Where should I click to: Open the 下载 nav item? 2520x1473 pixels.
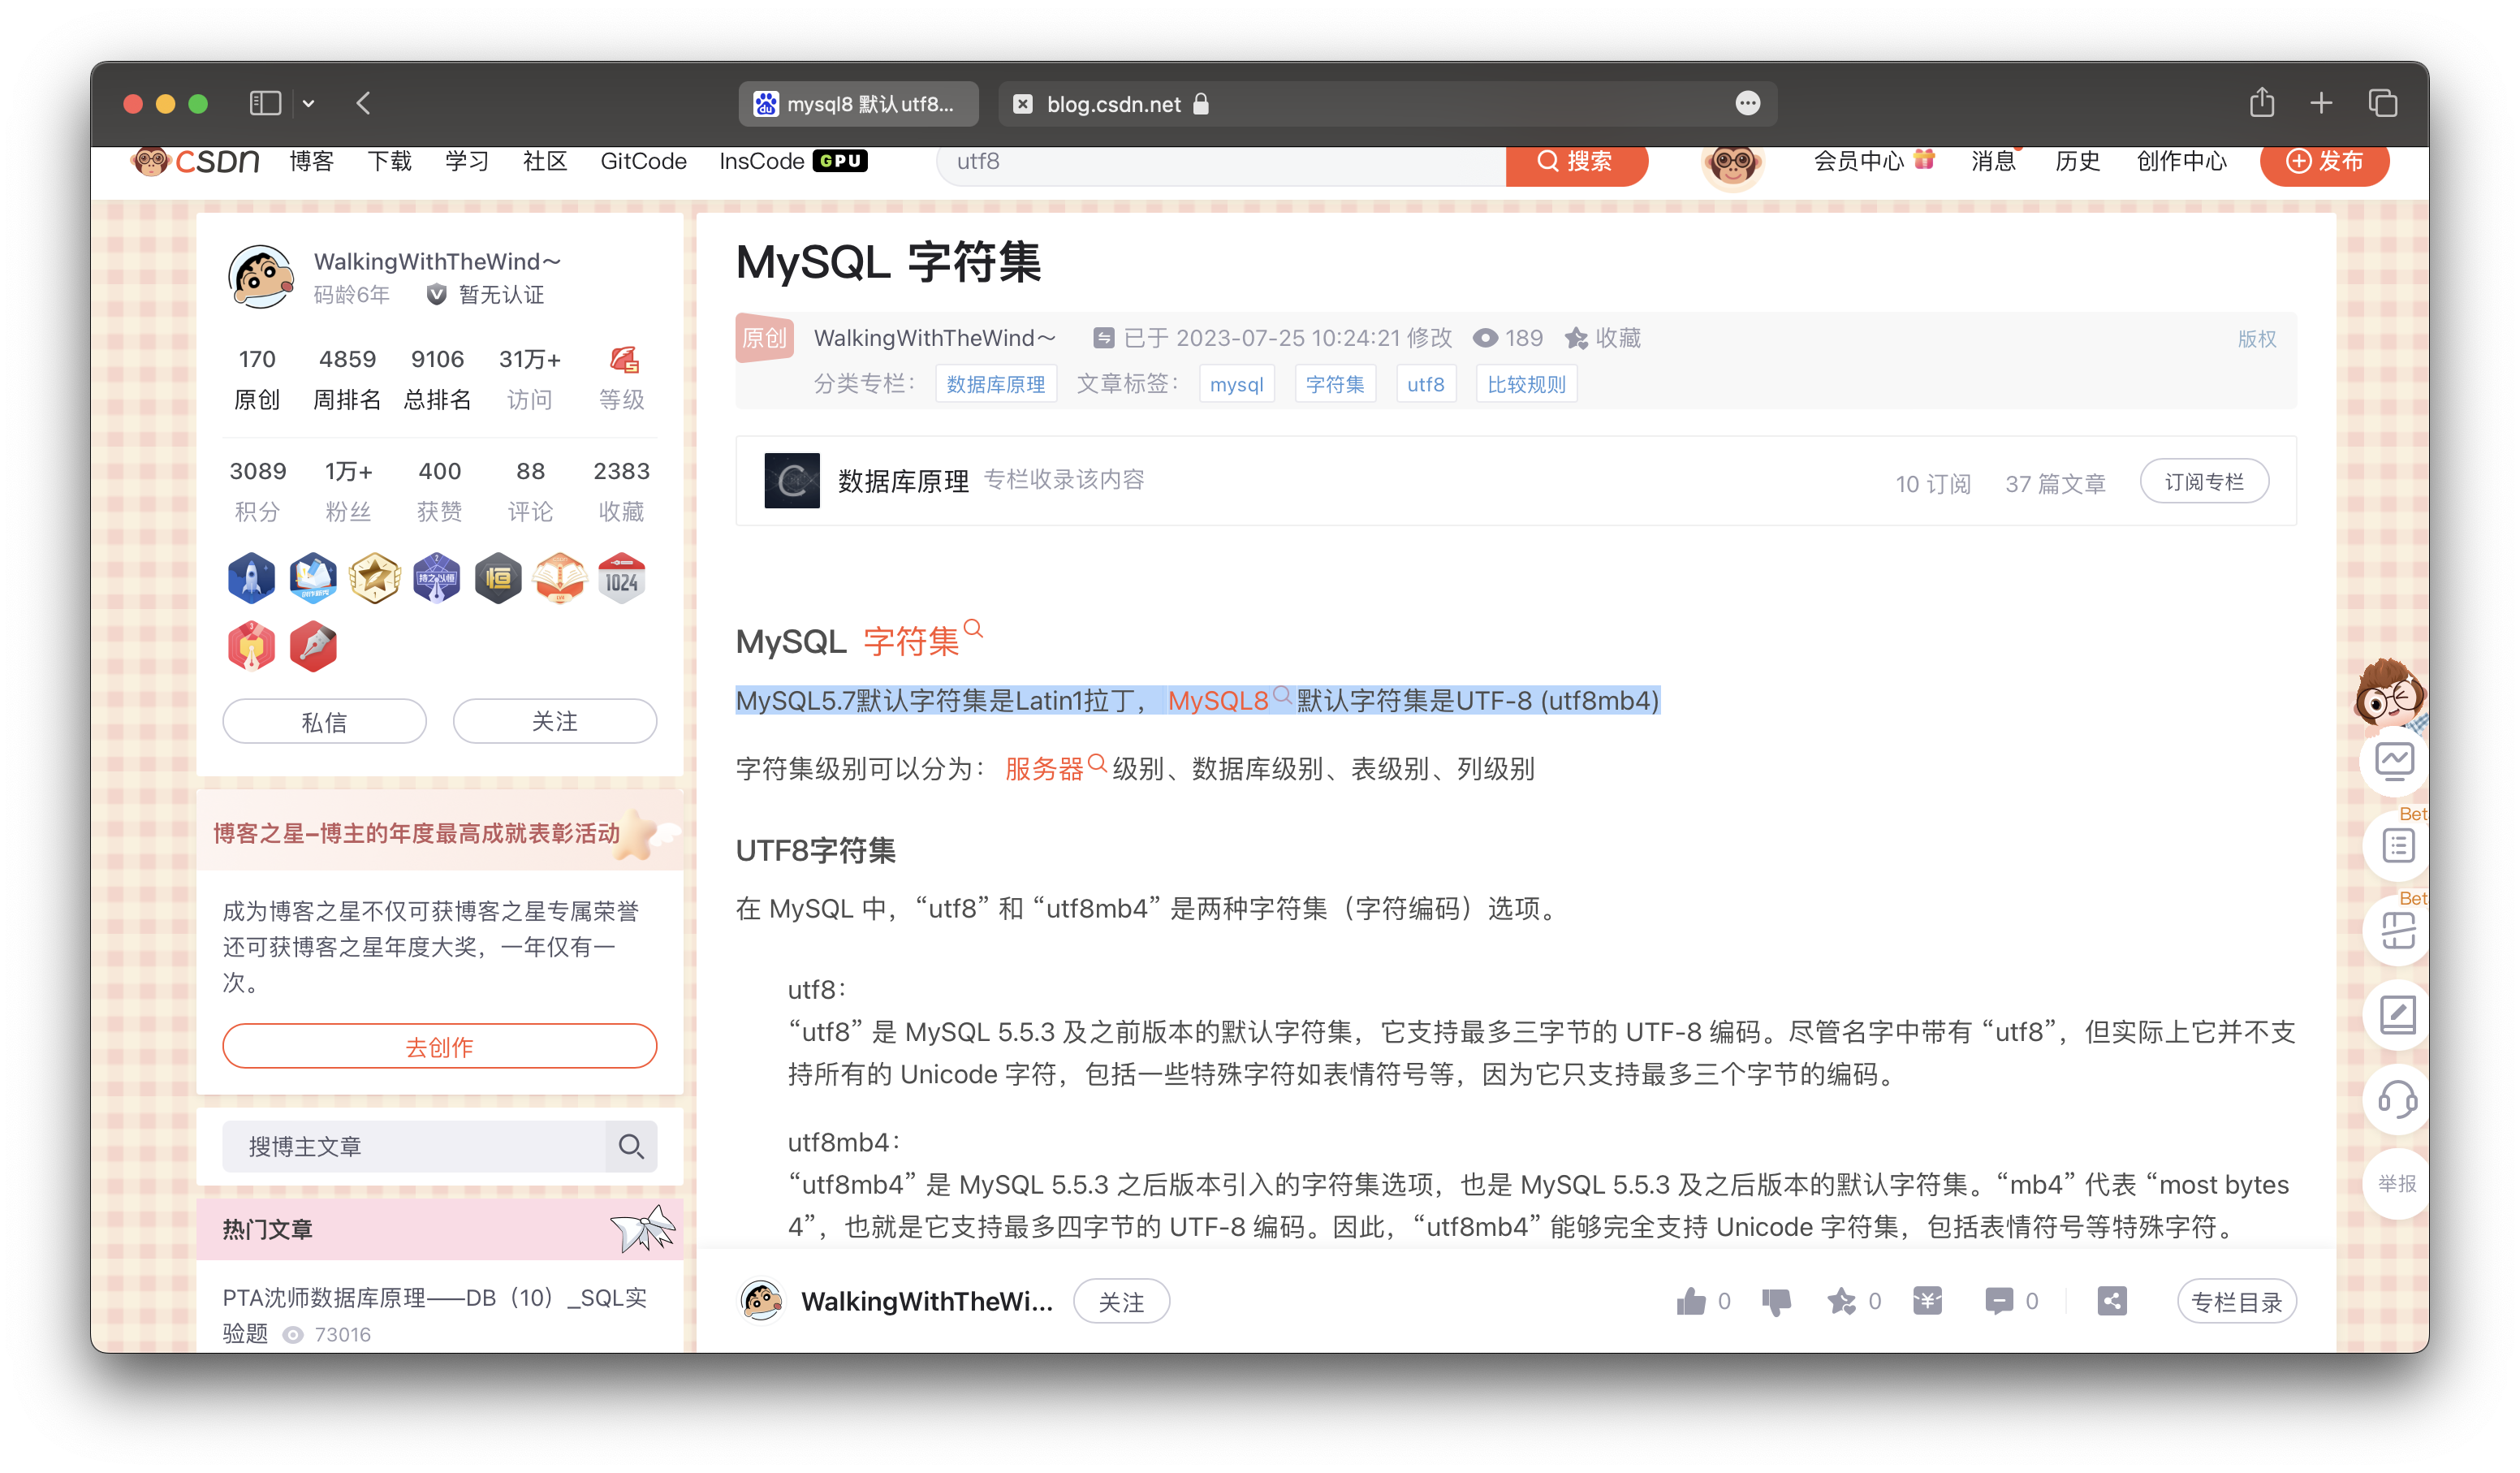389,162
